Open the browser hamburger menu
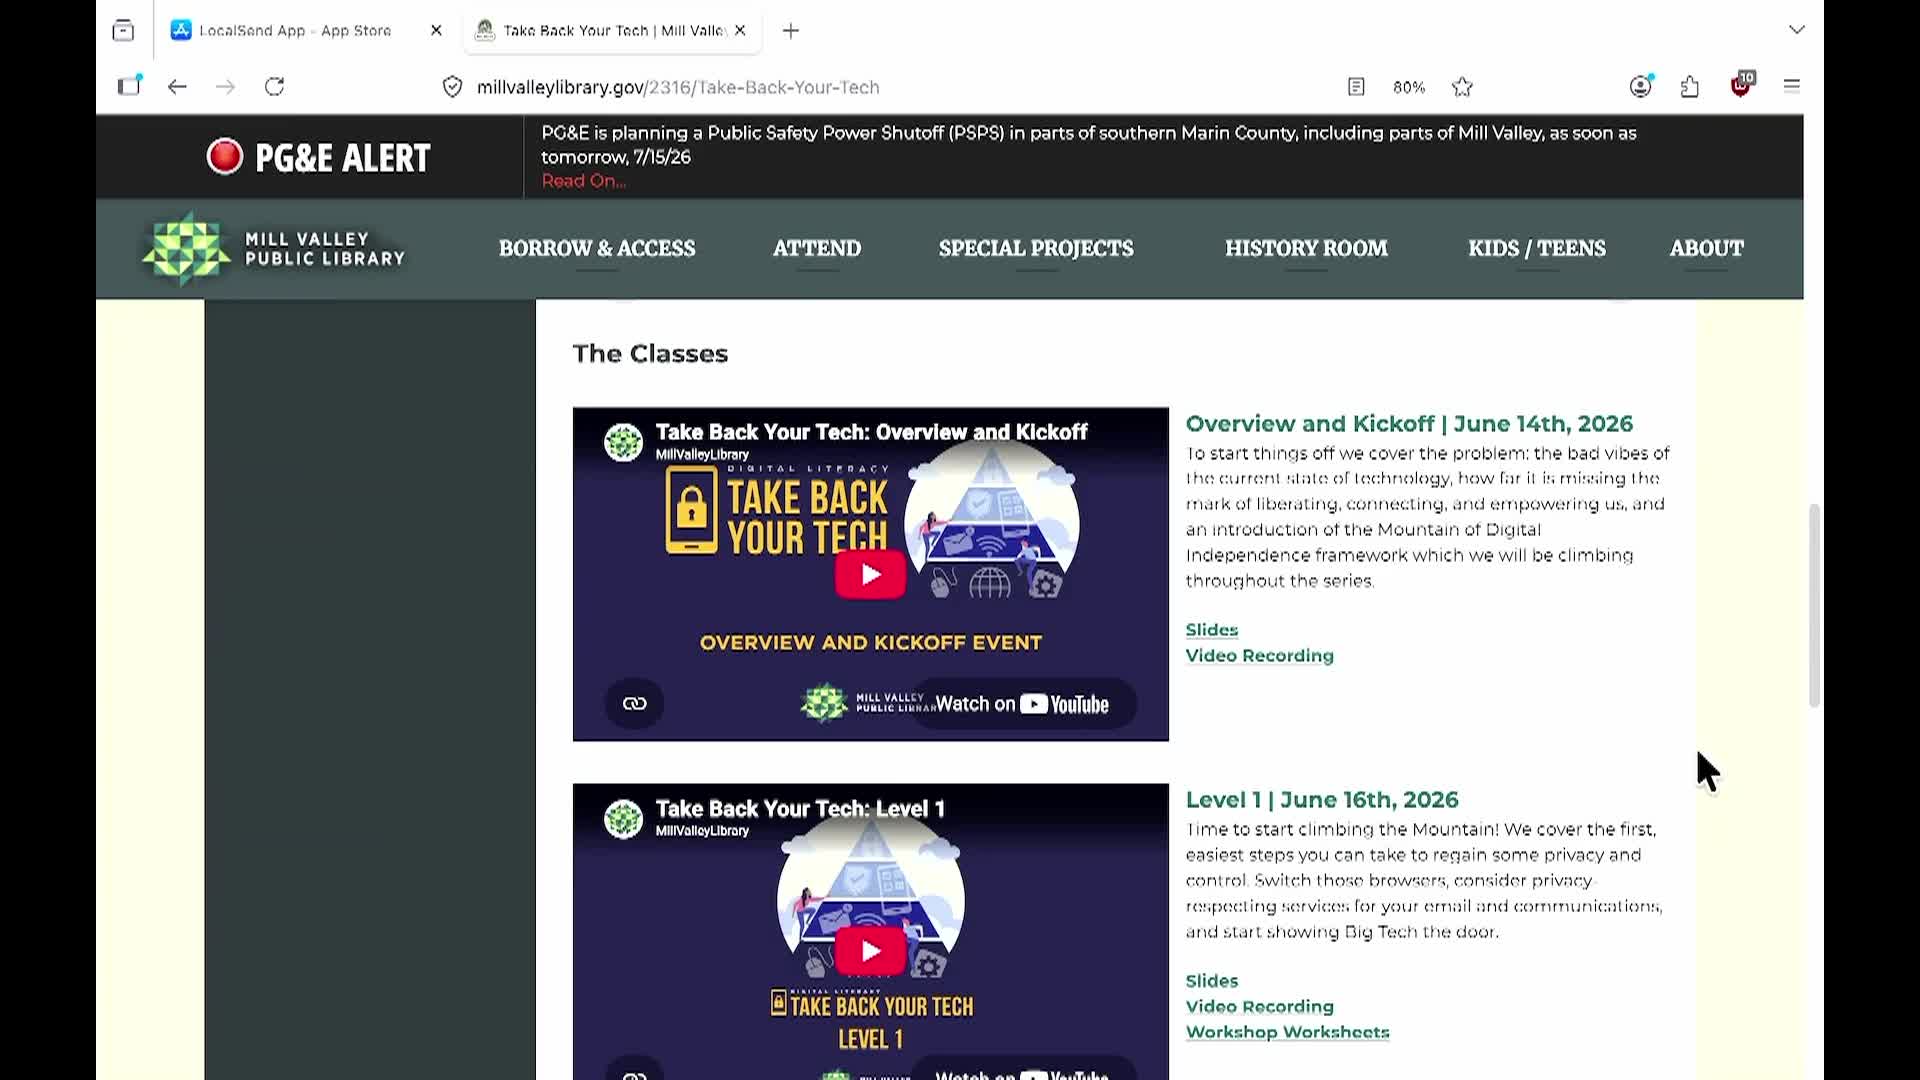This screenshot has height=1080, width=1920. coord(1792,87)
